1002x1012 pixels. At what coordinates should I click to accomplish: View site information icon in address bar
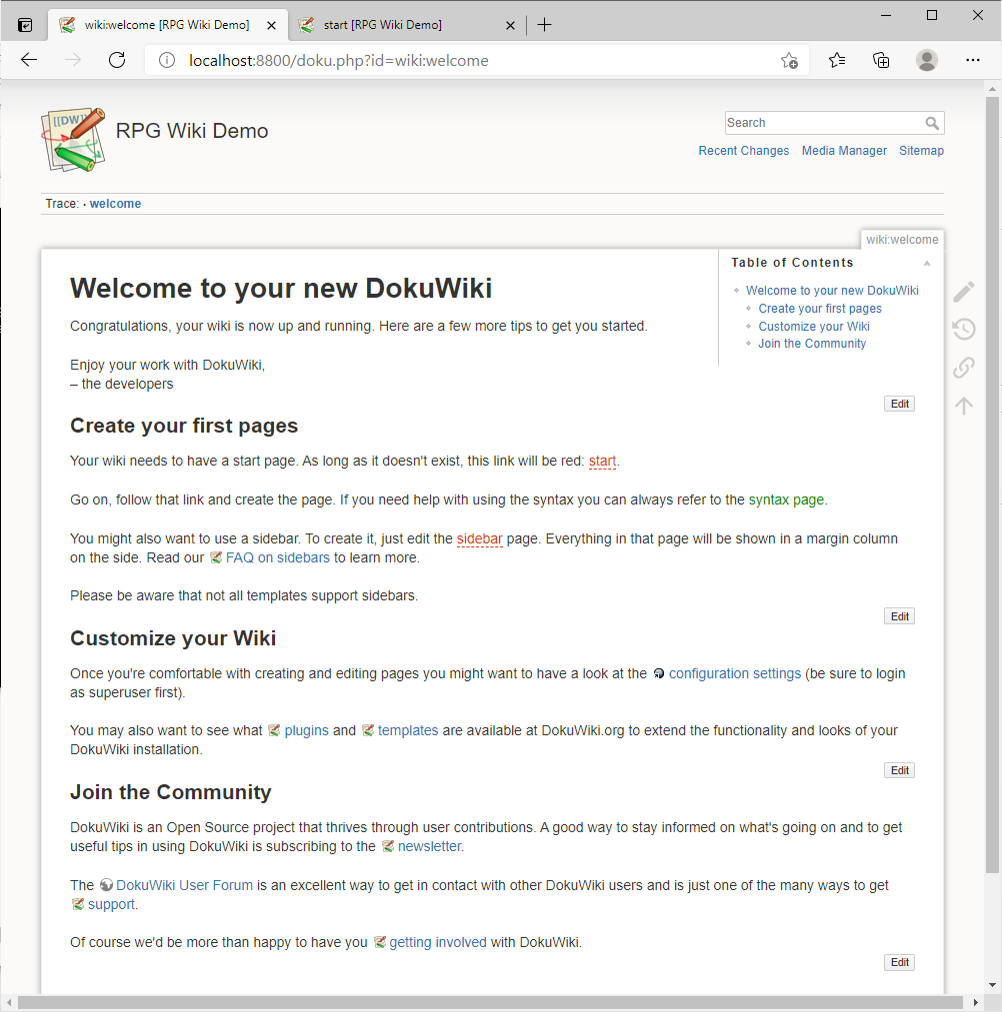click(166, 60)
